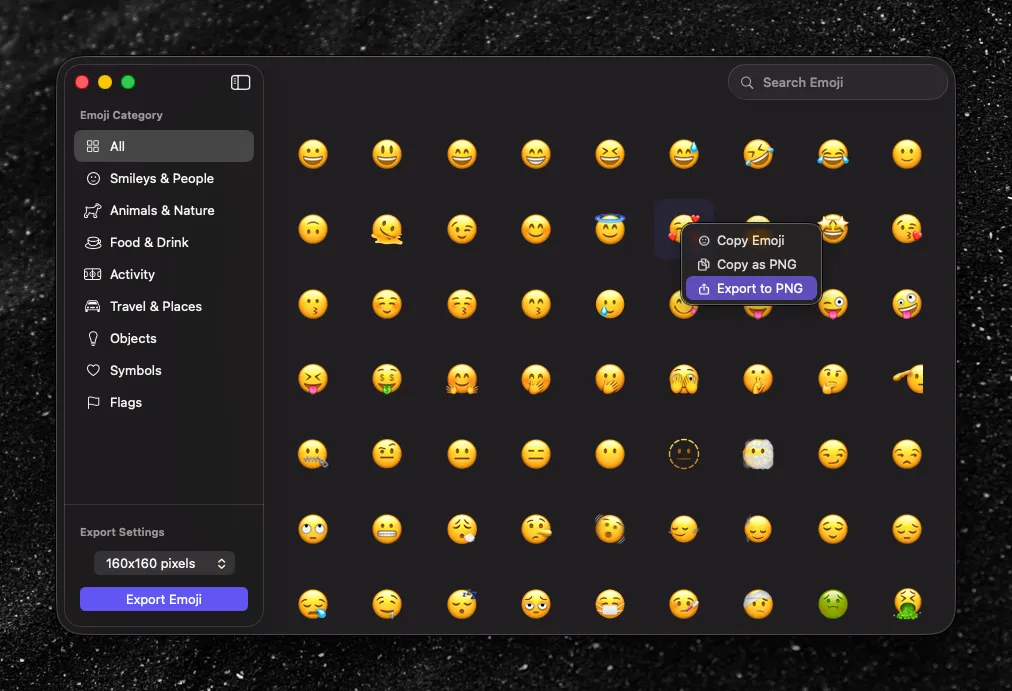Select the lying long-nose face emoji
This screenshot has height=691, width=1012.
[536, 529]
